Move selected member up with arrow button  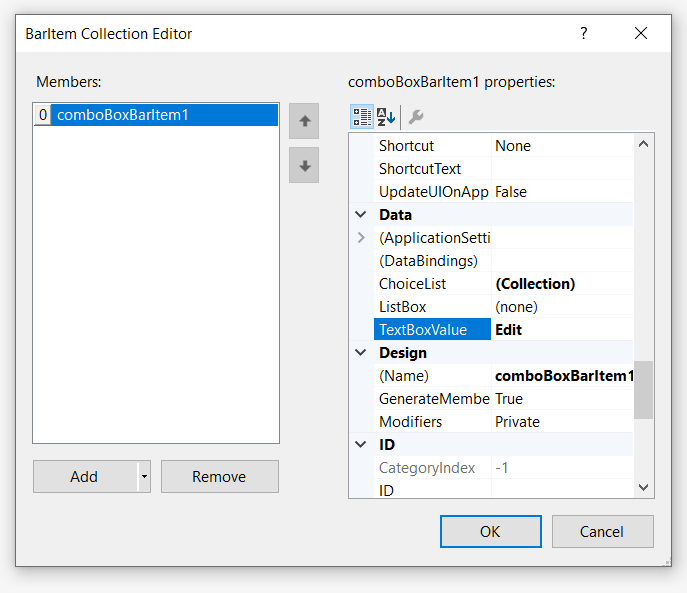[304, 121]
